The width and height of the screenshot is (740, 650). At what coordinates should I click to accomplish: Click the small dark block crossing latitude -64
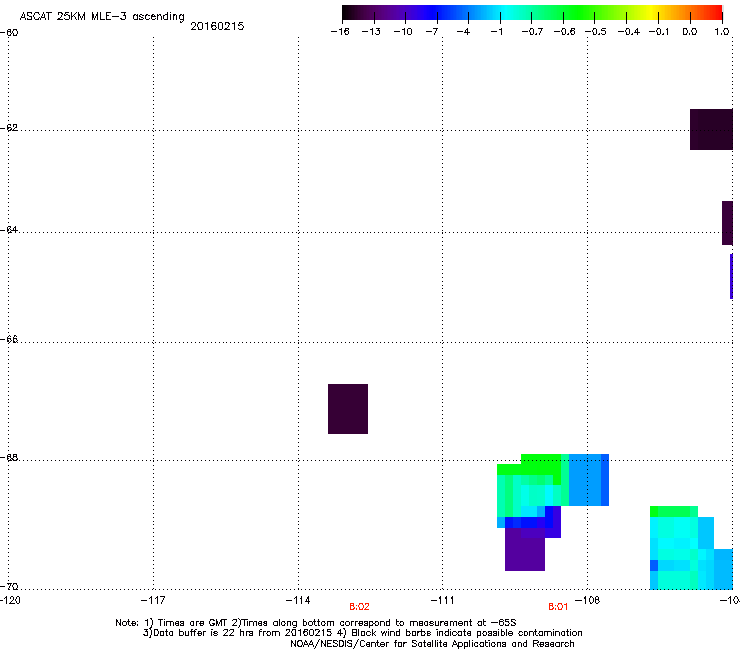[727, 223]
